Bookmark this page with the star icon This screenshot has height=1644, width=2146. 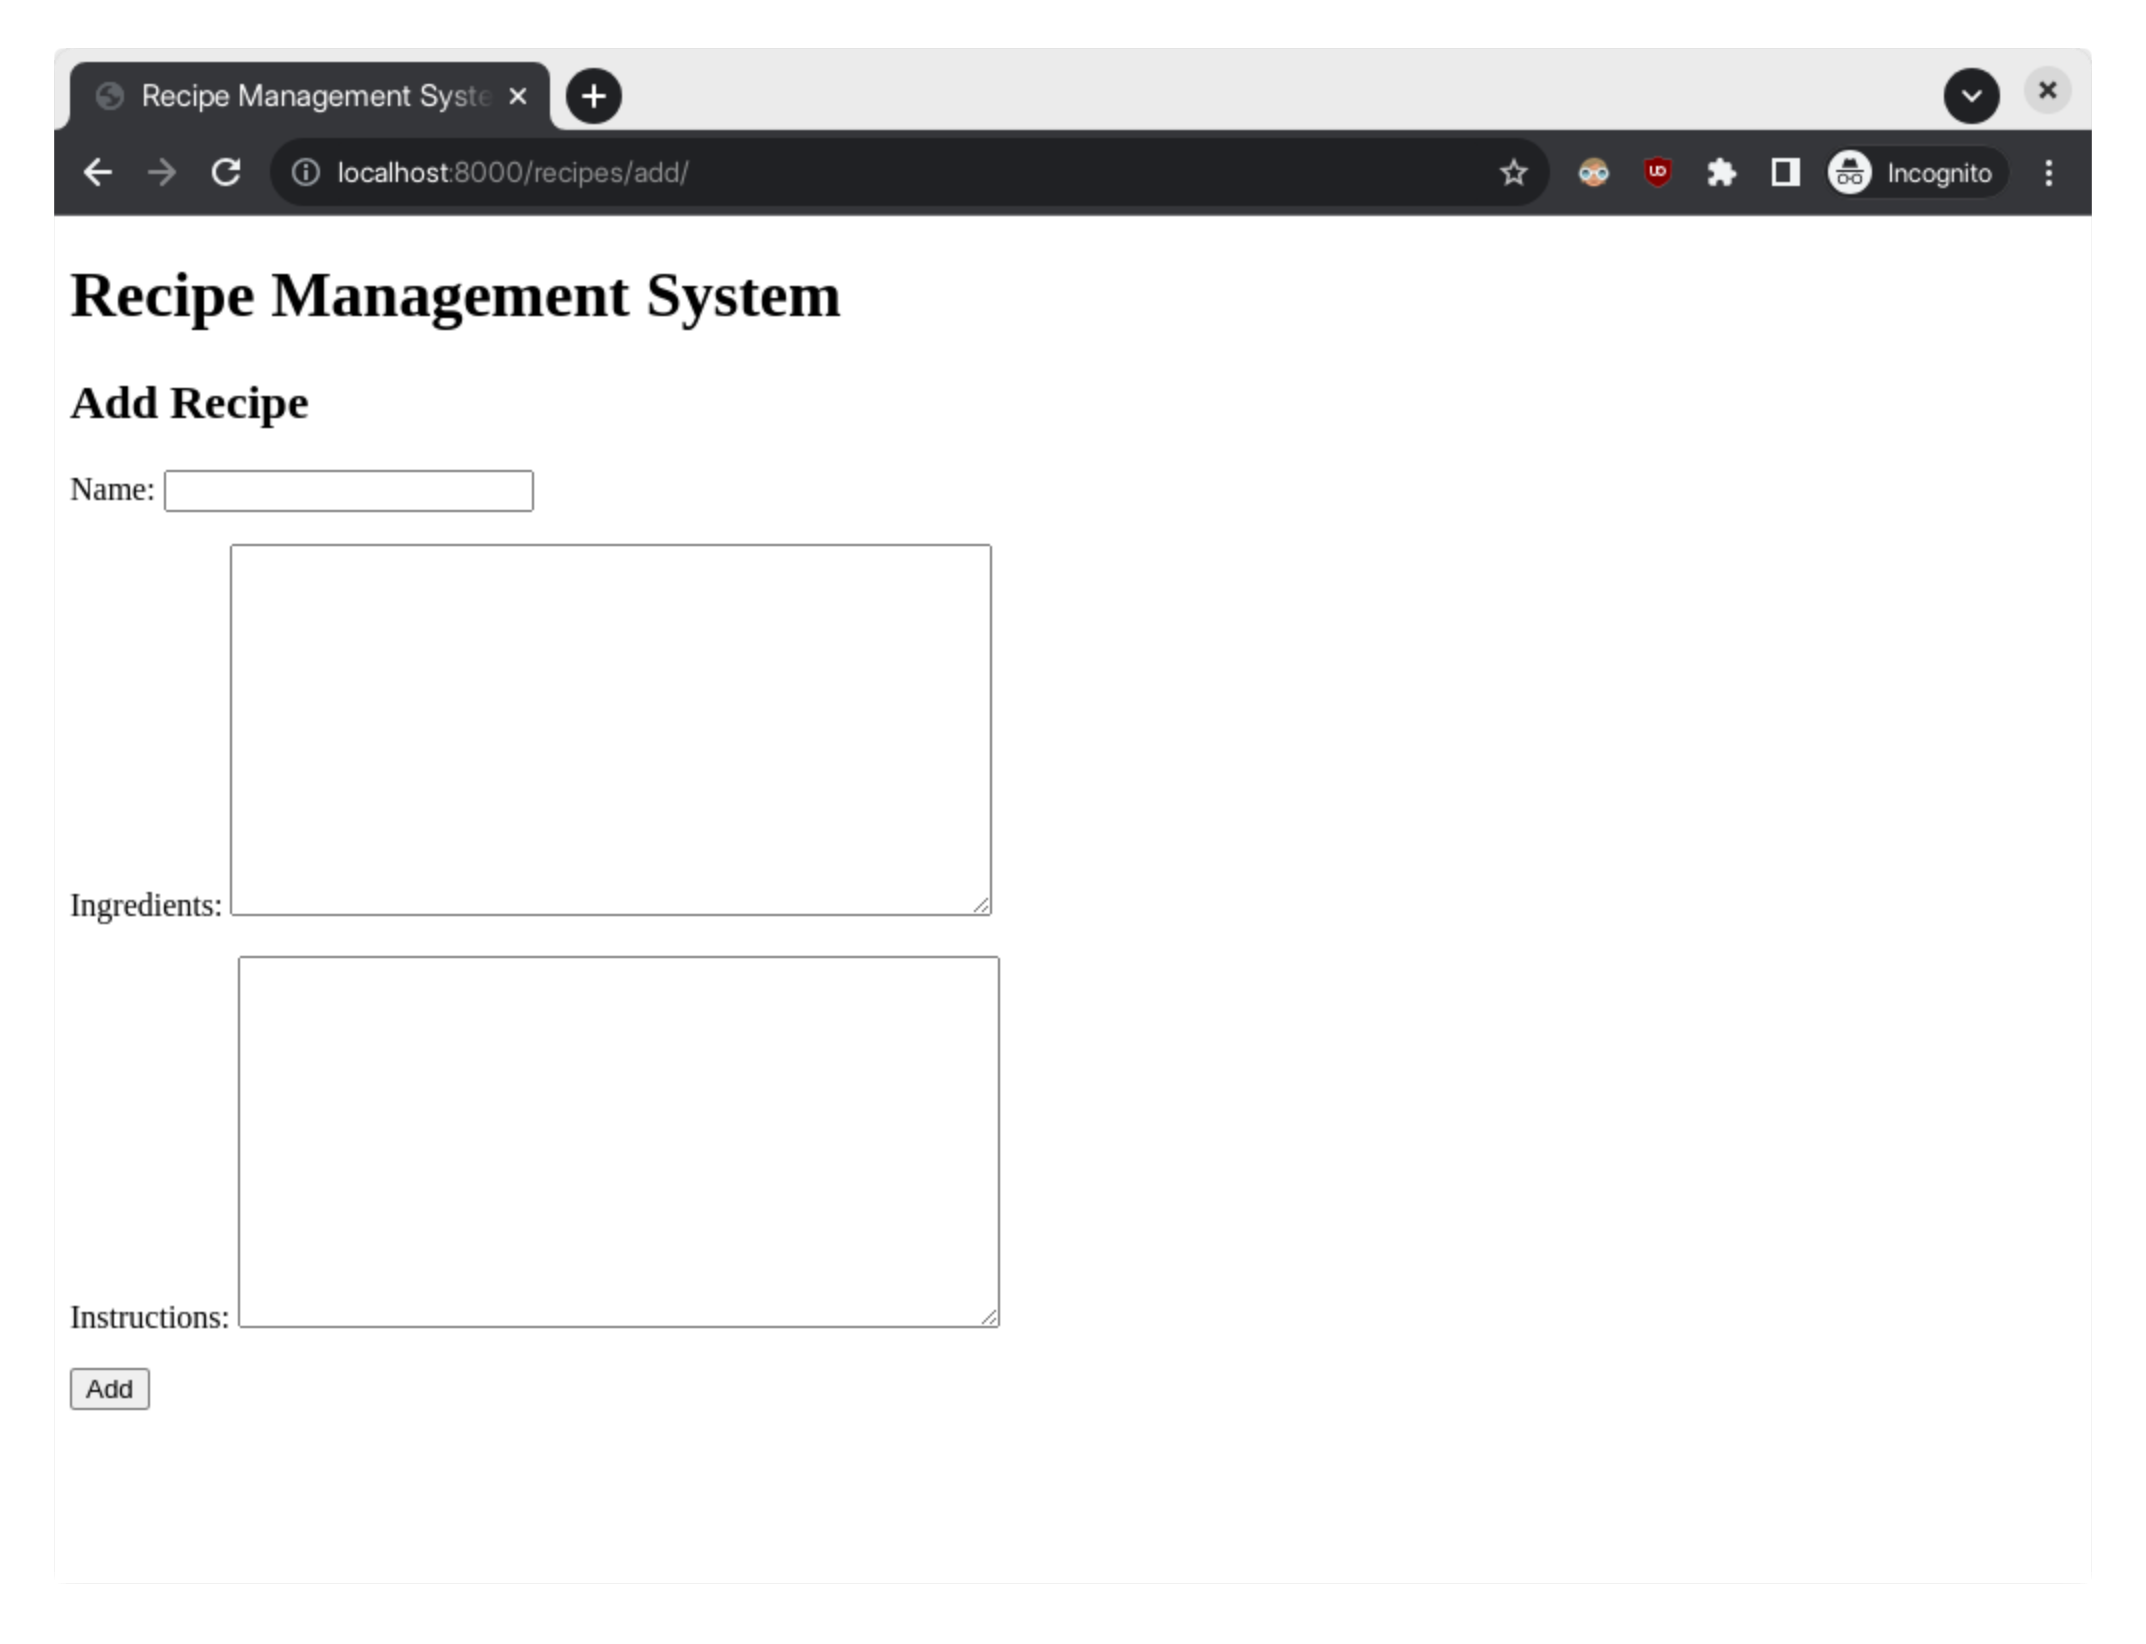1513,173
